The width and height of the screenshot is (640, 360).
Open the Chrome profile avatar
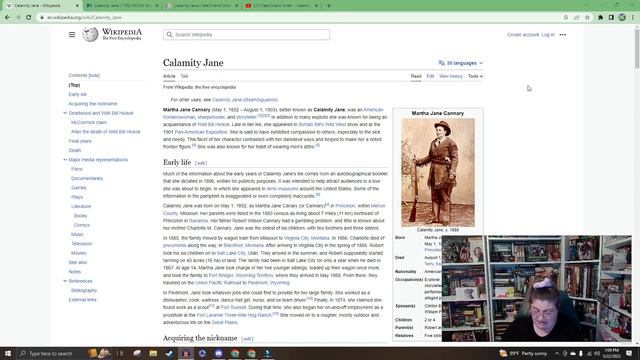pos(622,18)
